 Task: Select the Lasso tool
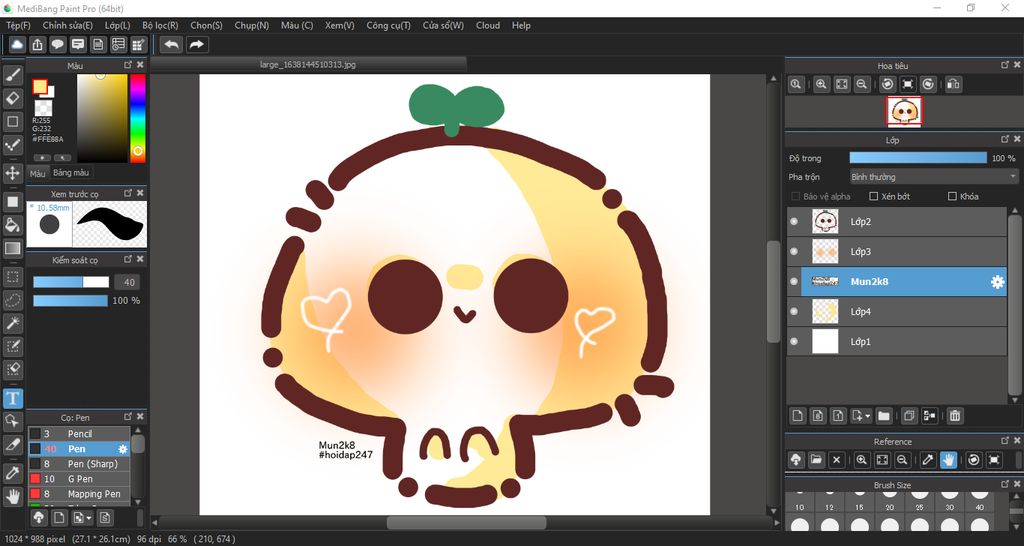click(x=12, y=300)
